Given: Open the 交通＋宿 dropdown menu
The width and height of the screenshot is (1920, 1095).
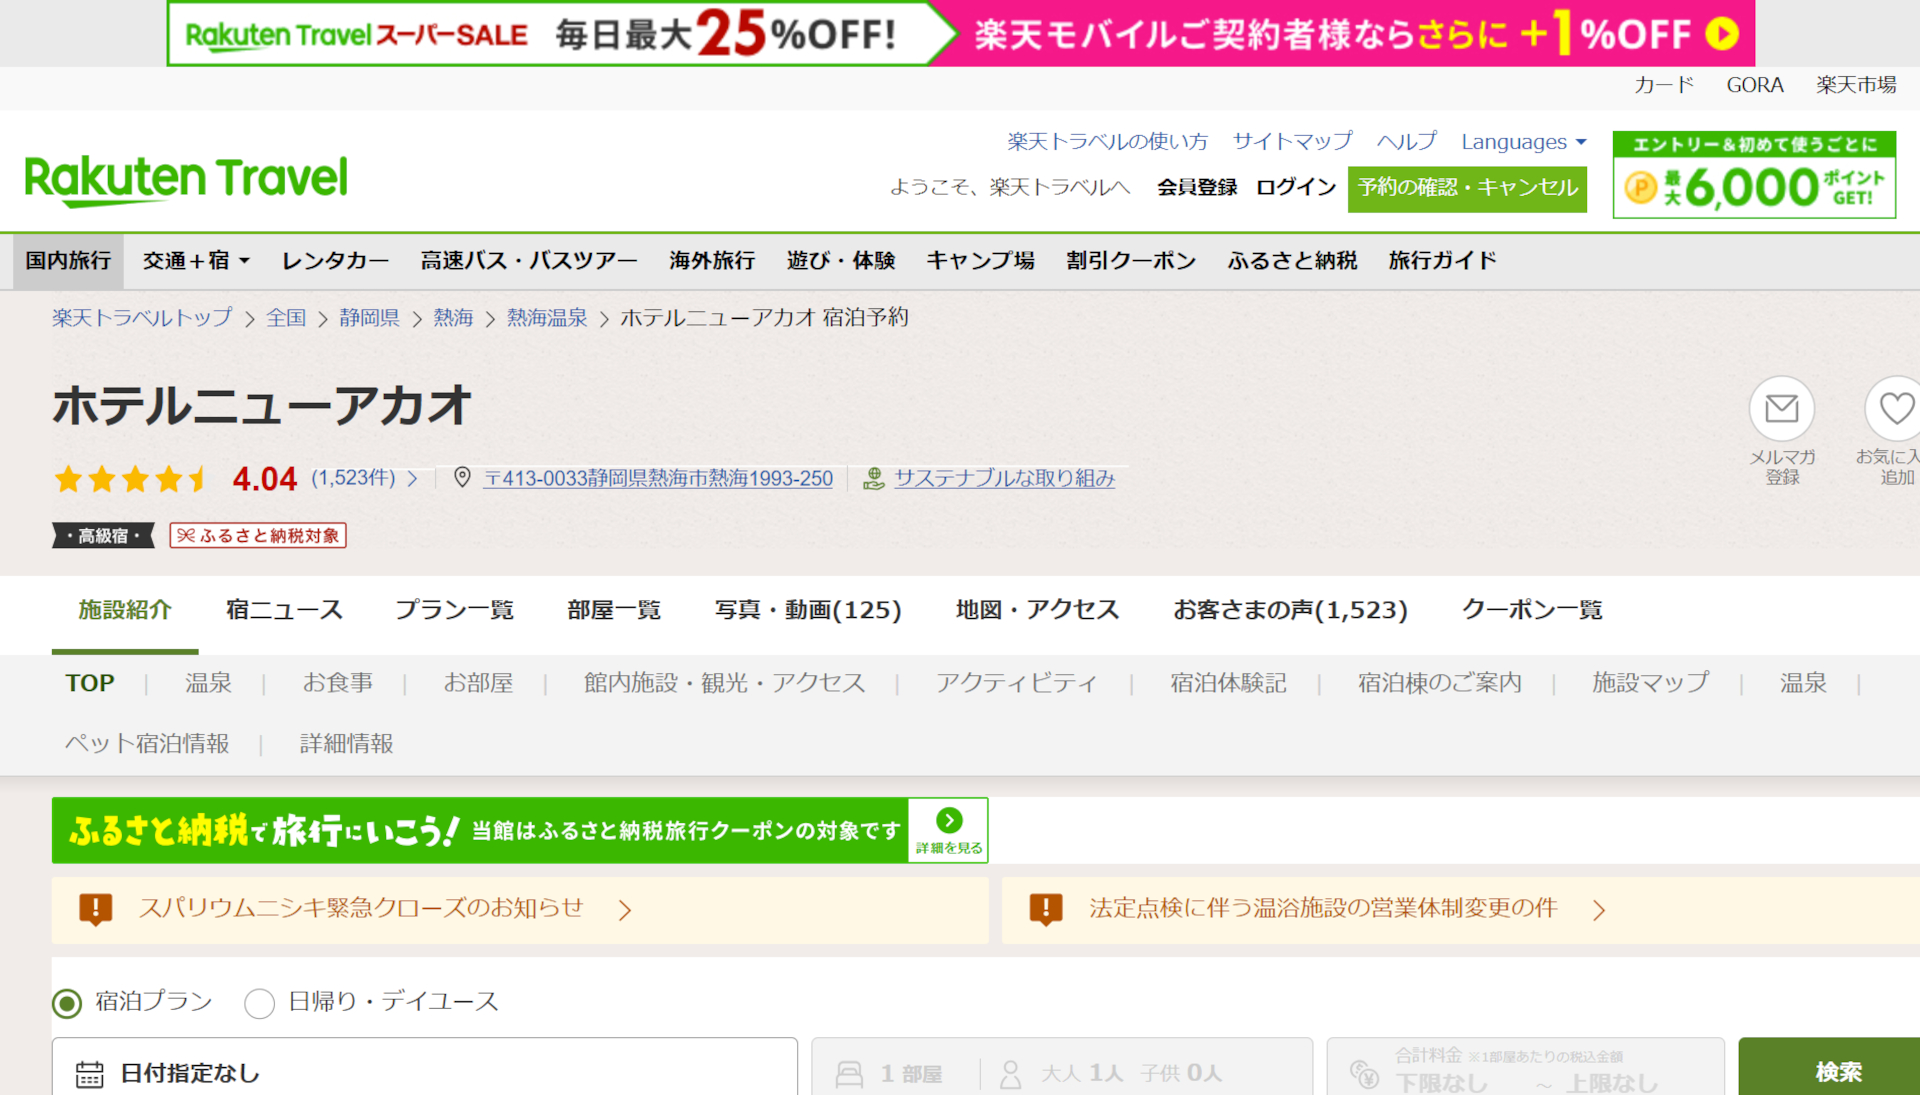Looking at the screenshot, I should (196, 260).
